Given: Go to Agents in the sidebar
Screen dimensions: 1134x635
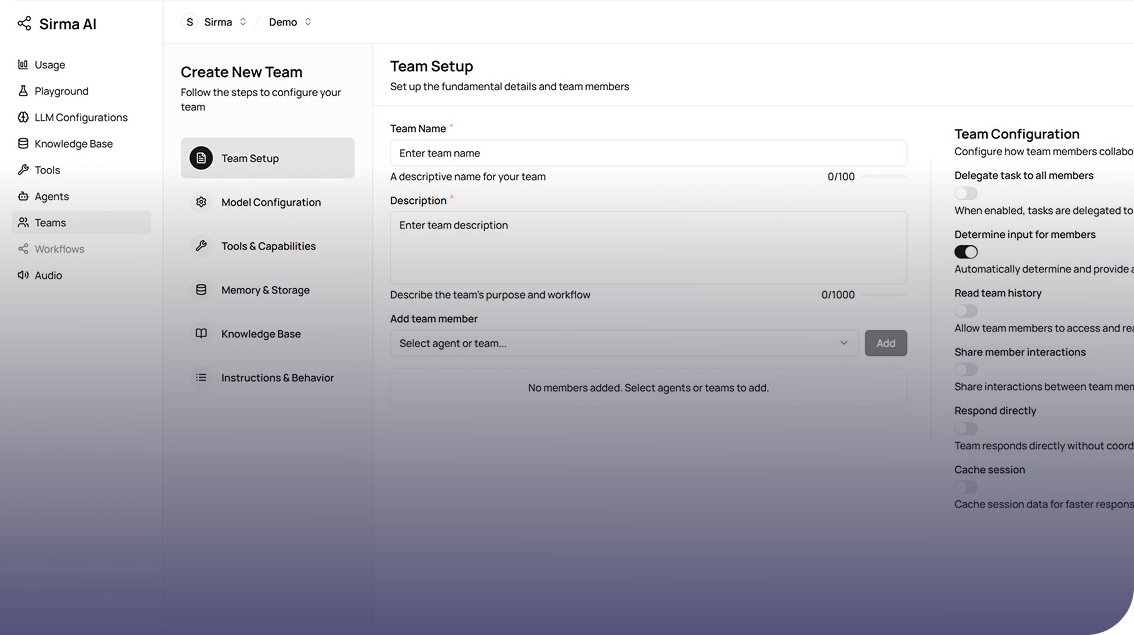Looking at the screenshot, I should [52, 197].
